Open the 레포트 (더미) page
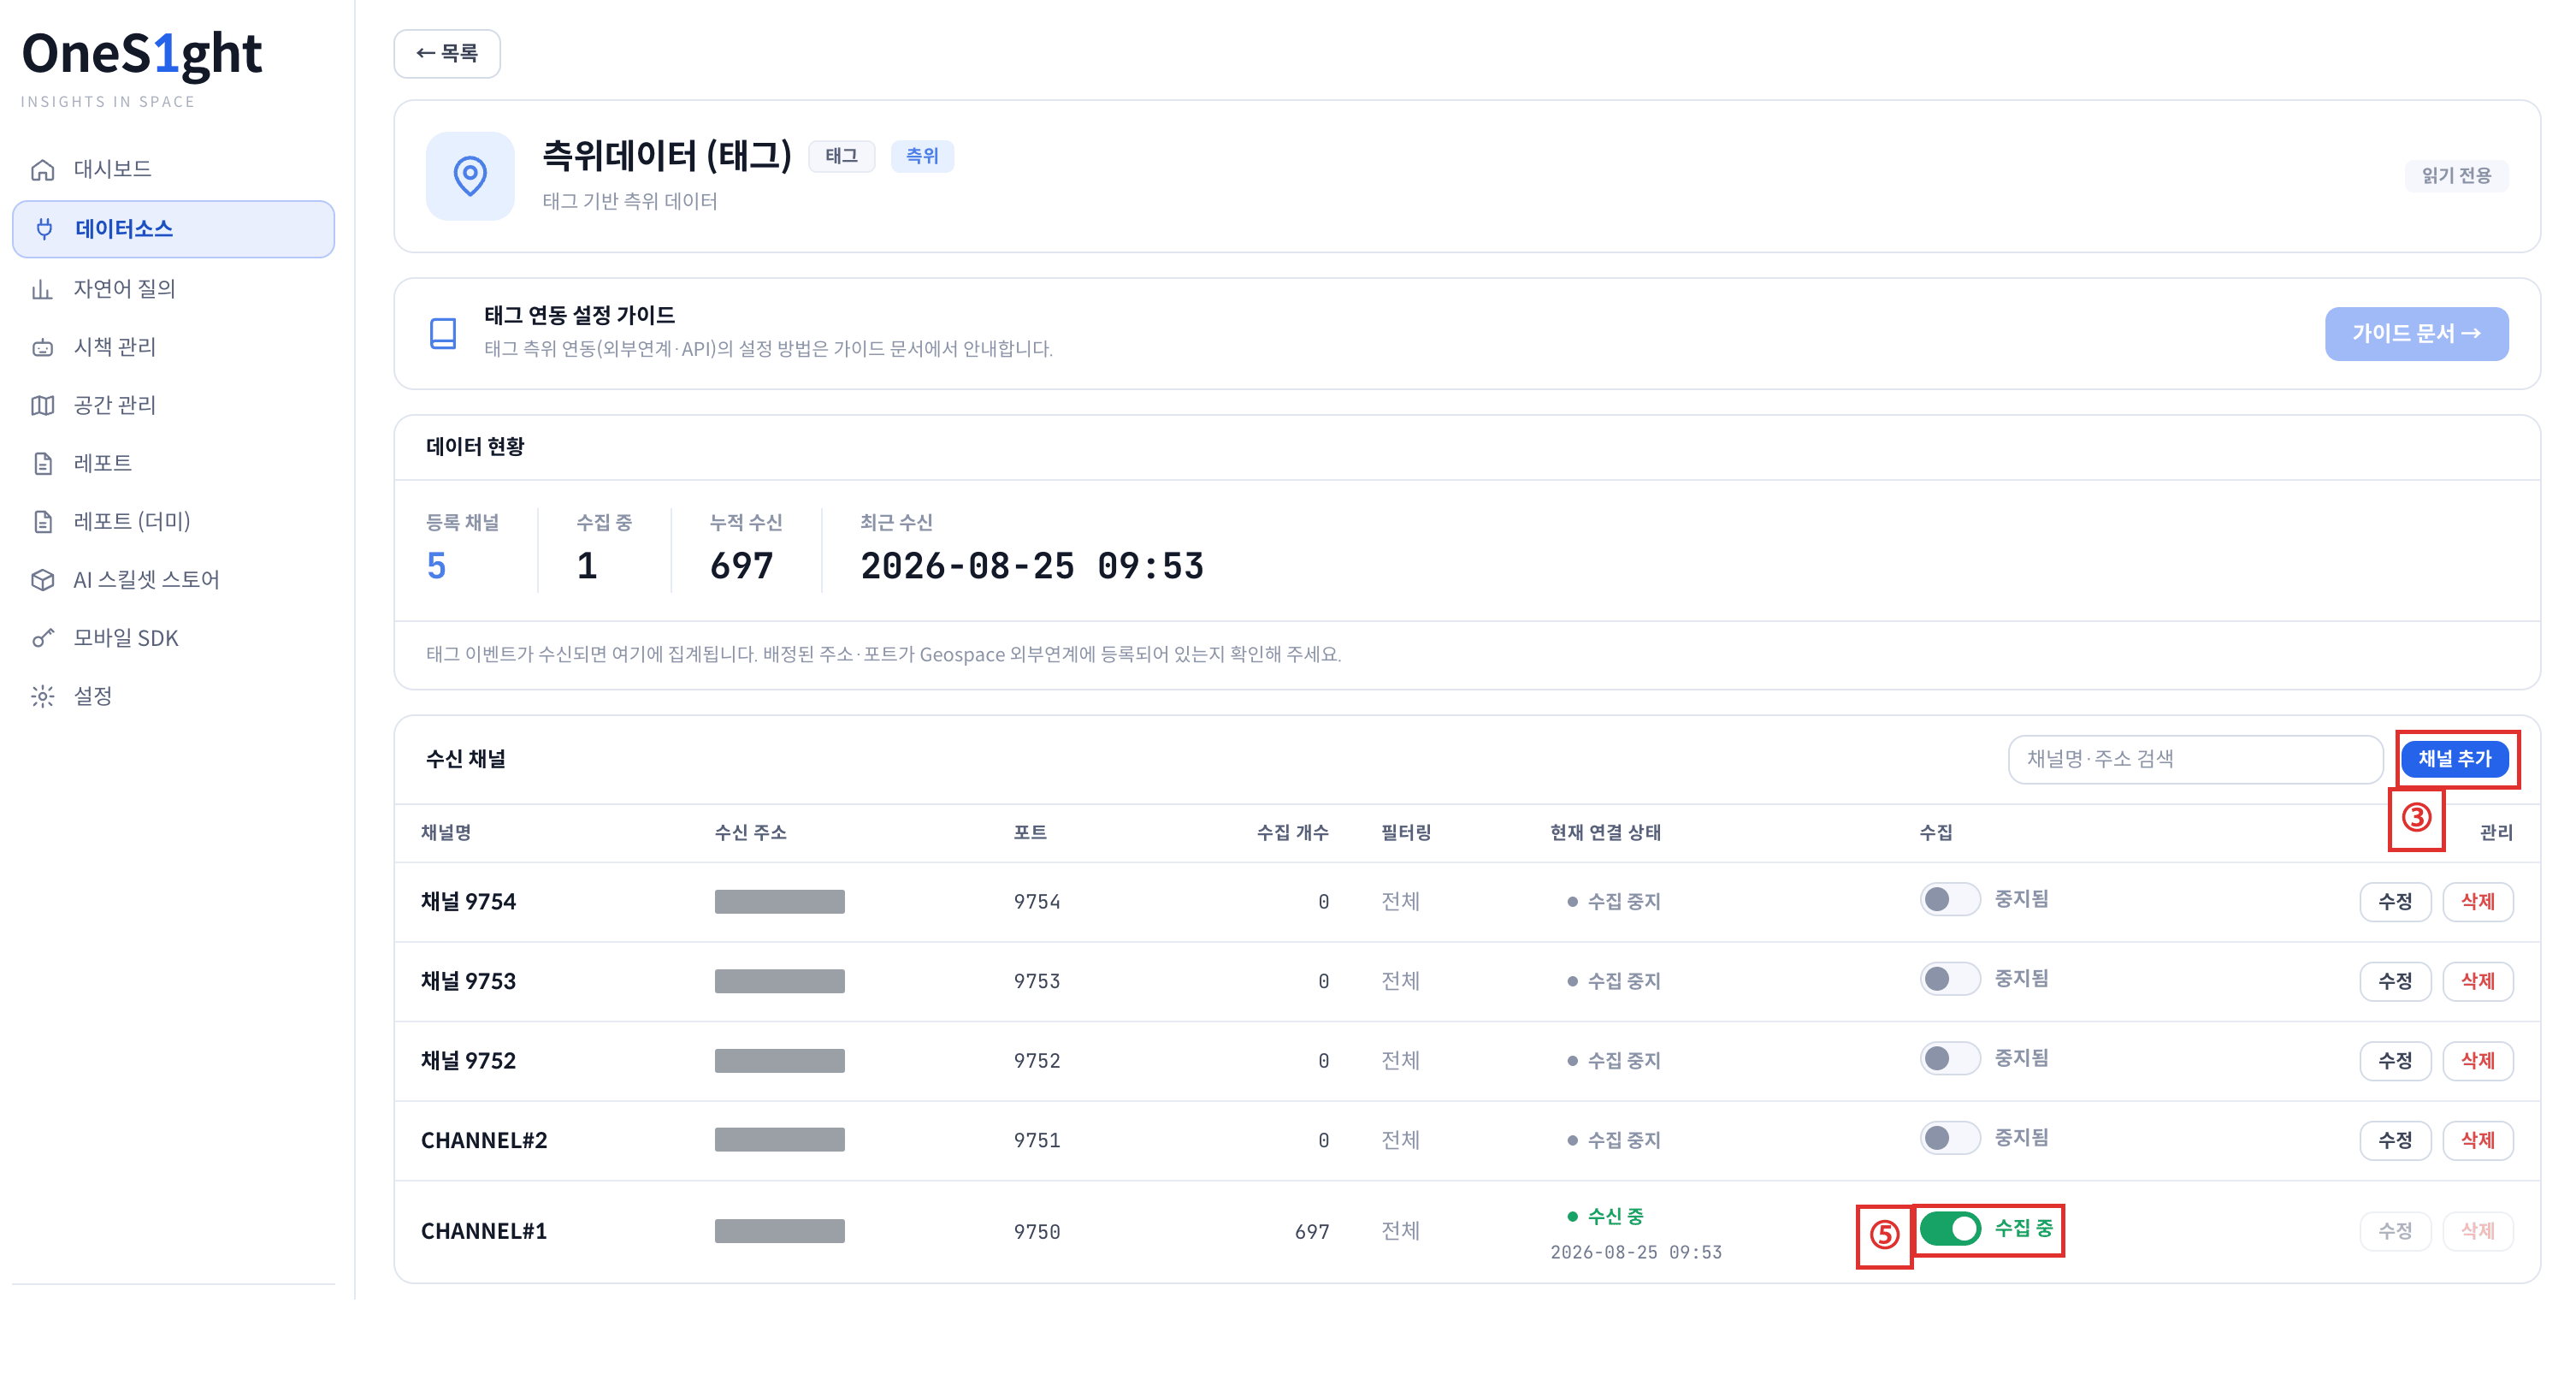2576x1374 pixels. (x=173, y=521)
